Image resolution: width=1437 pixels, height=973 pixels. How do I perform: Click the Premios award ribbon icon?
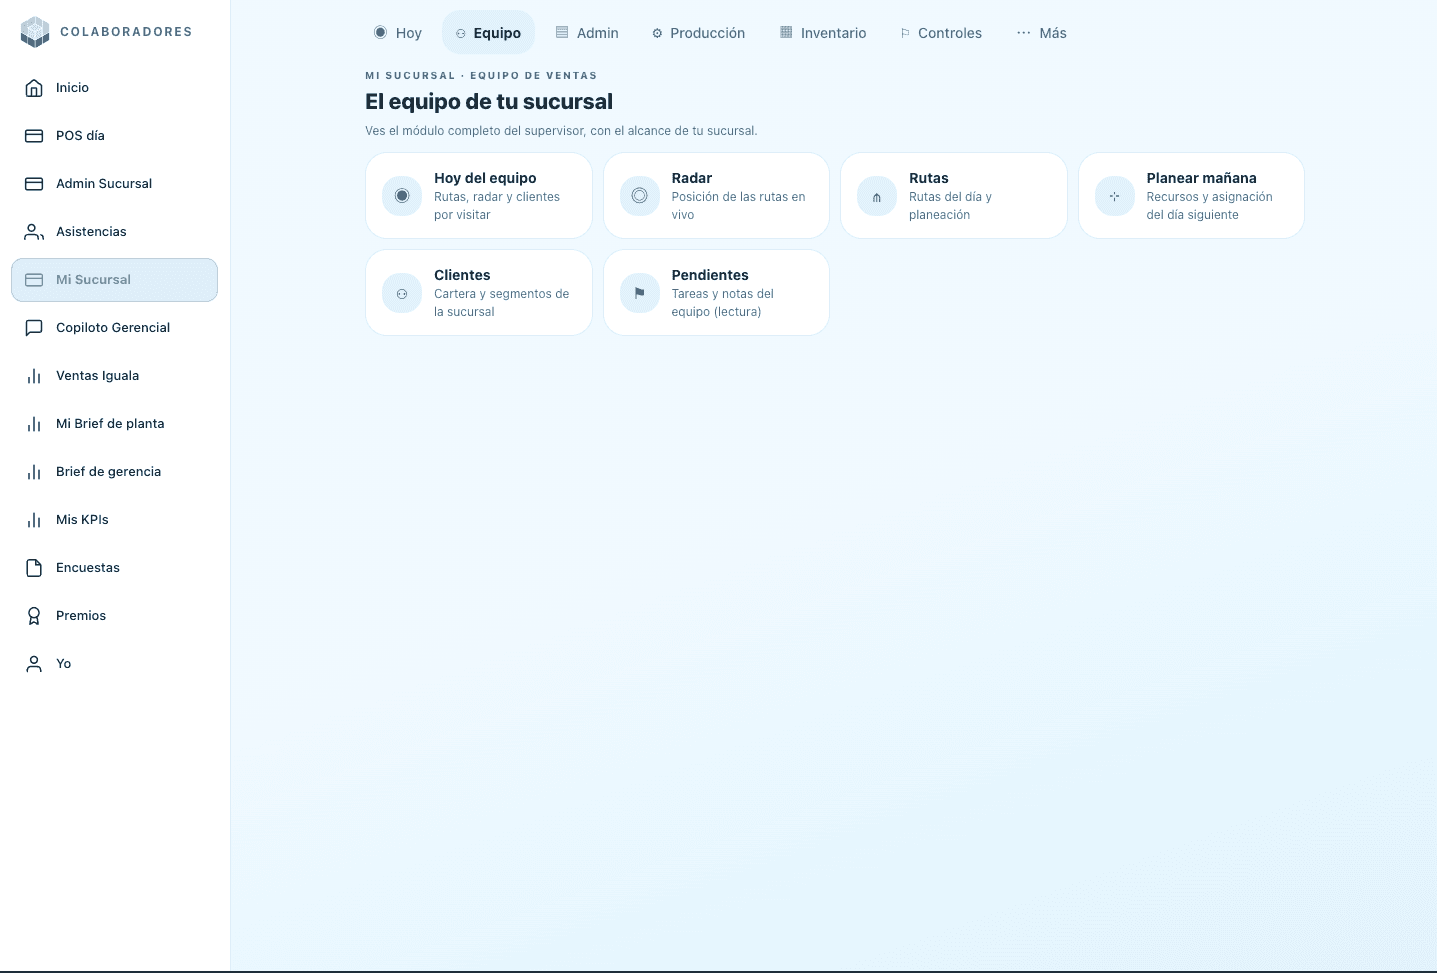click(34, 616)
